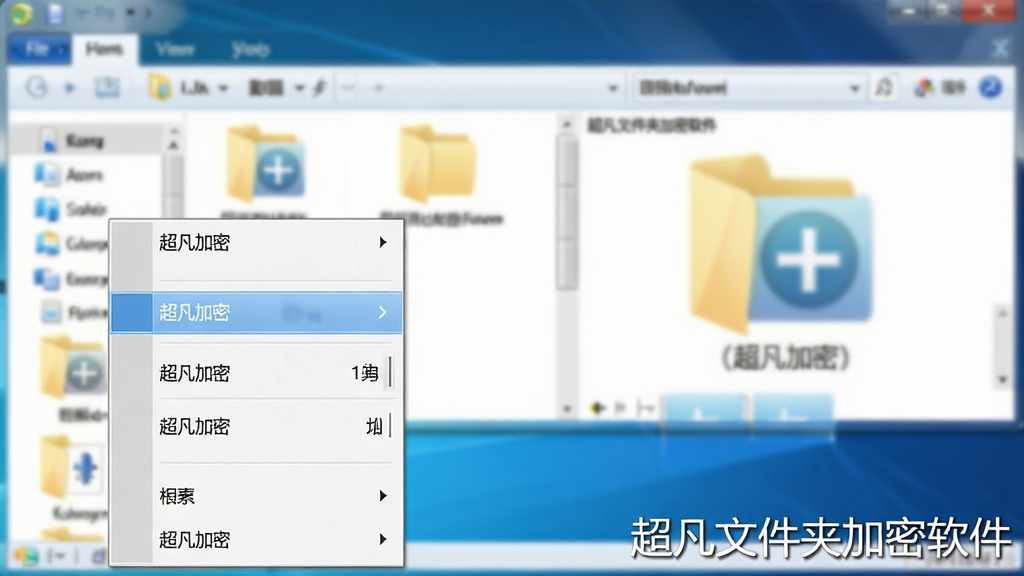Image resolution: width=1024 pixels, height=576 pixels.
Task: Select the Kong item in navigation pane
Action: [x=85, y=140]
